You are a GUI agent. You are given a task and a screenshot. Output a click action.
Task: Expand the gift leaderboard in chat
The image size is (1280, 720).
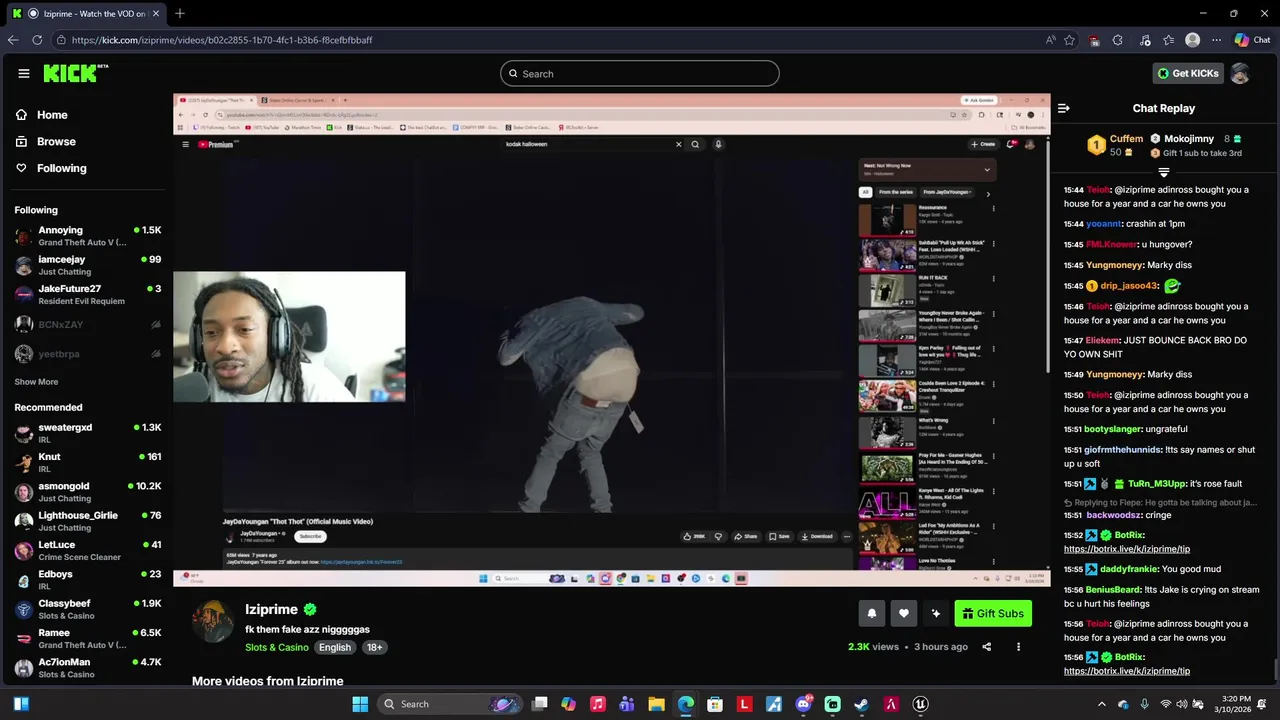1164,172
